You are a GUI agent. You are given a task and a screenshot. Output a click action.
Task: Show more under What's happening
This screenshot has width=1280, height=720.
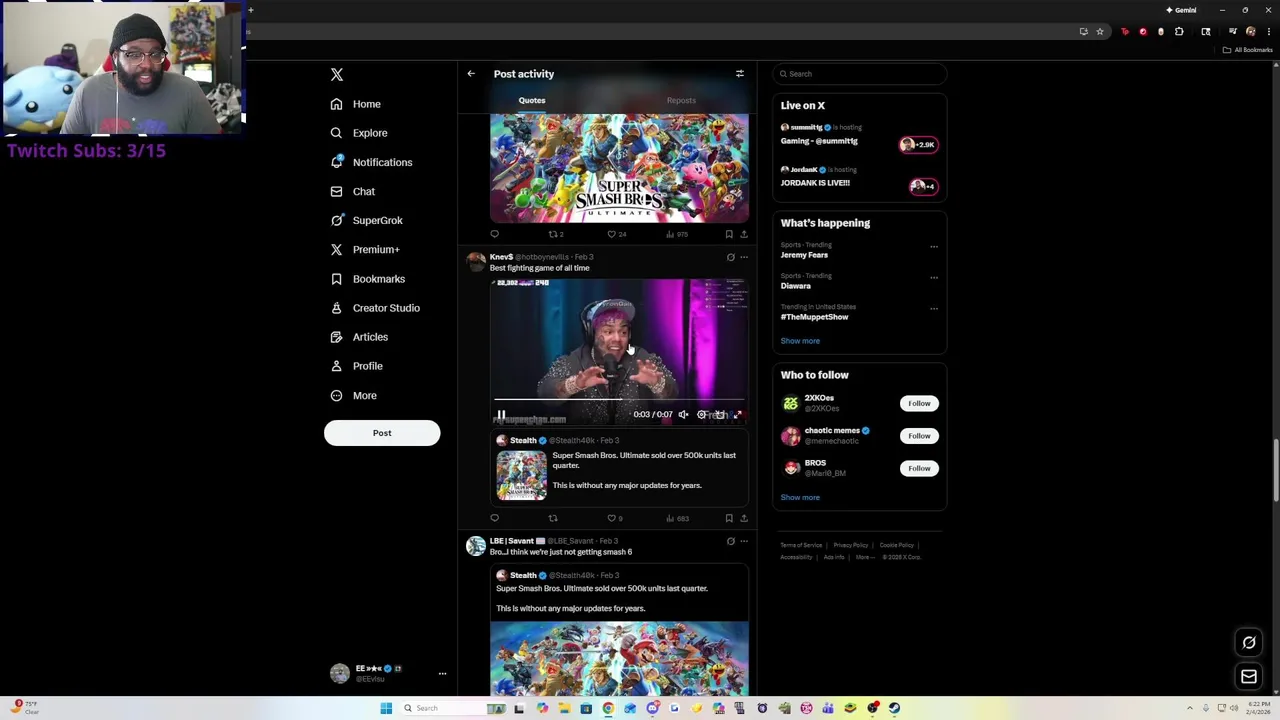coord(800,341)
